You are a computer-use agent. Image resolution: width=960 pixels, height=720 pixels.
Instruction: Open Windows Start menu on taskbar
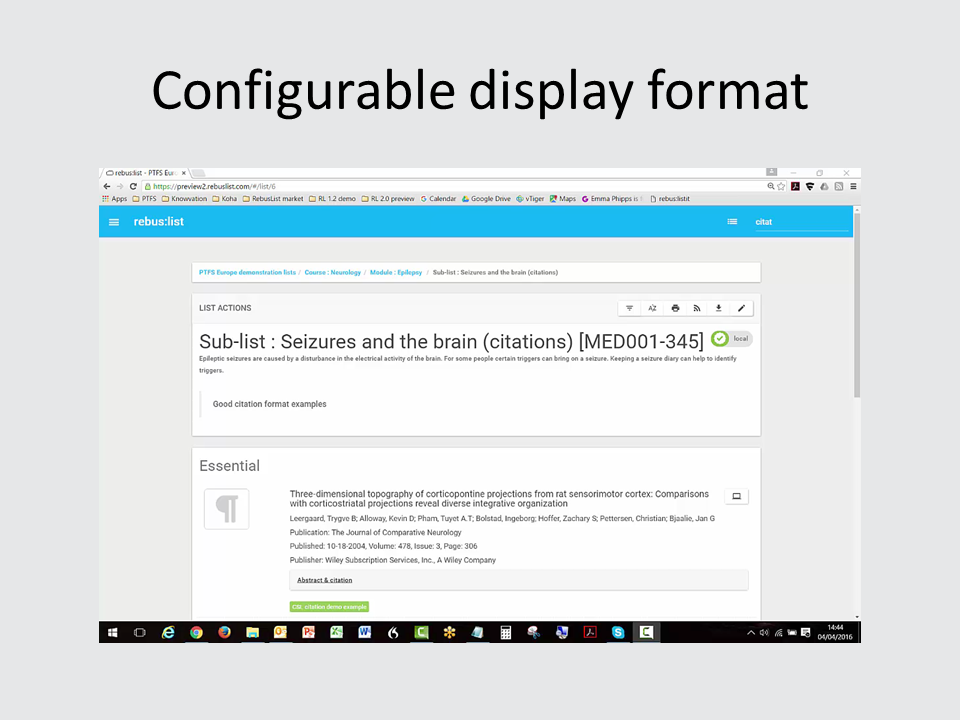point(112,632)
